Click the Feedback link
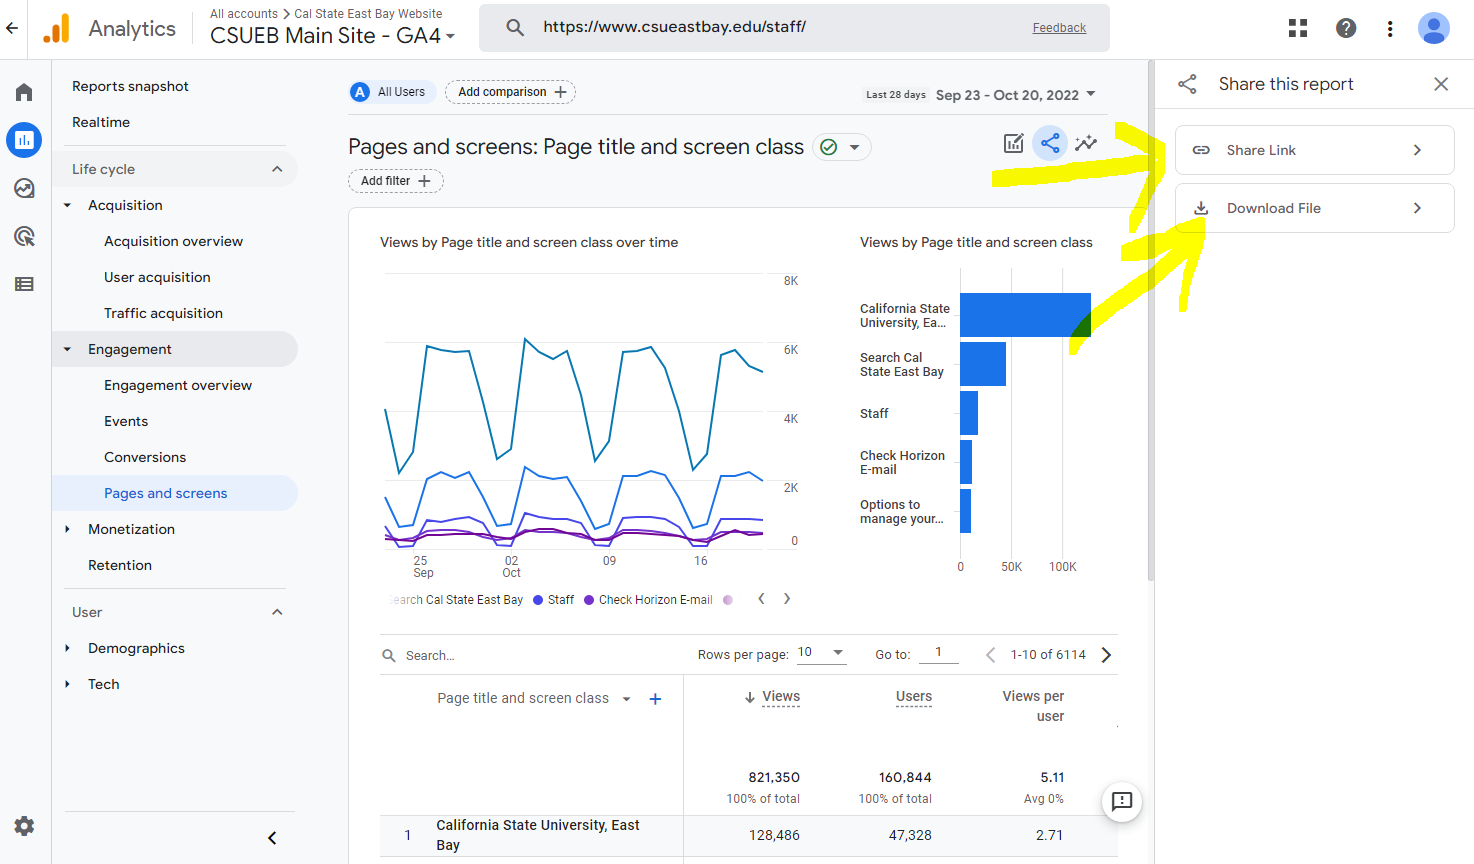The image size is (1474, 864). click(x=1059, y=28)
